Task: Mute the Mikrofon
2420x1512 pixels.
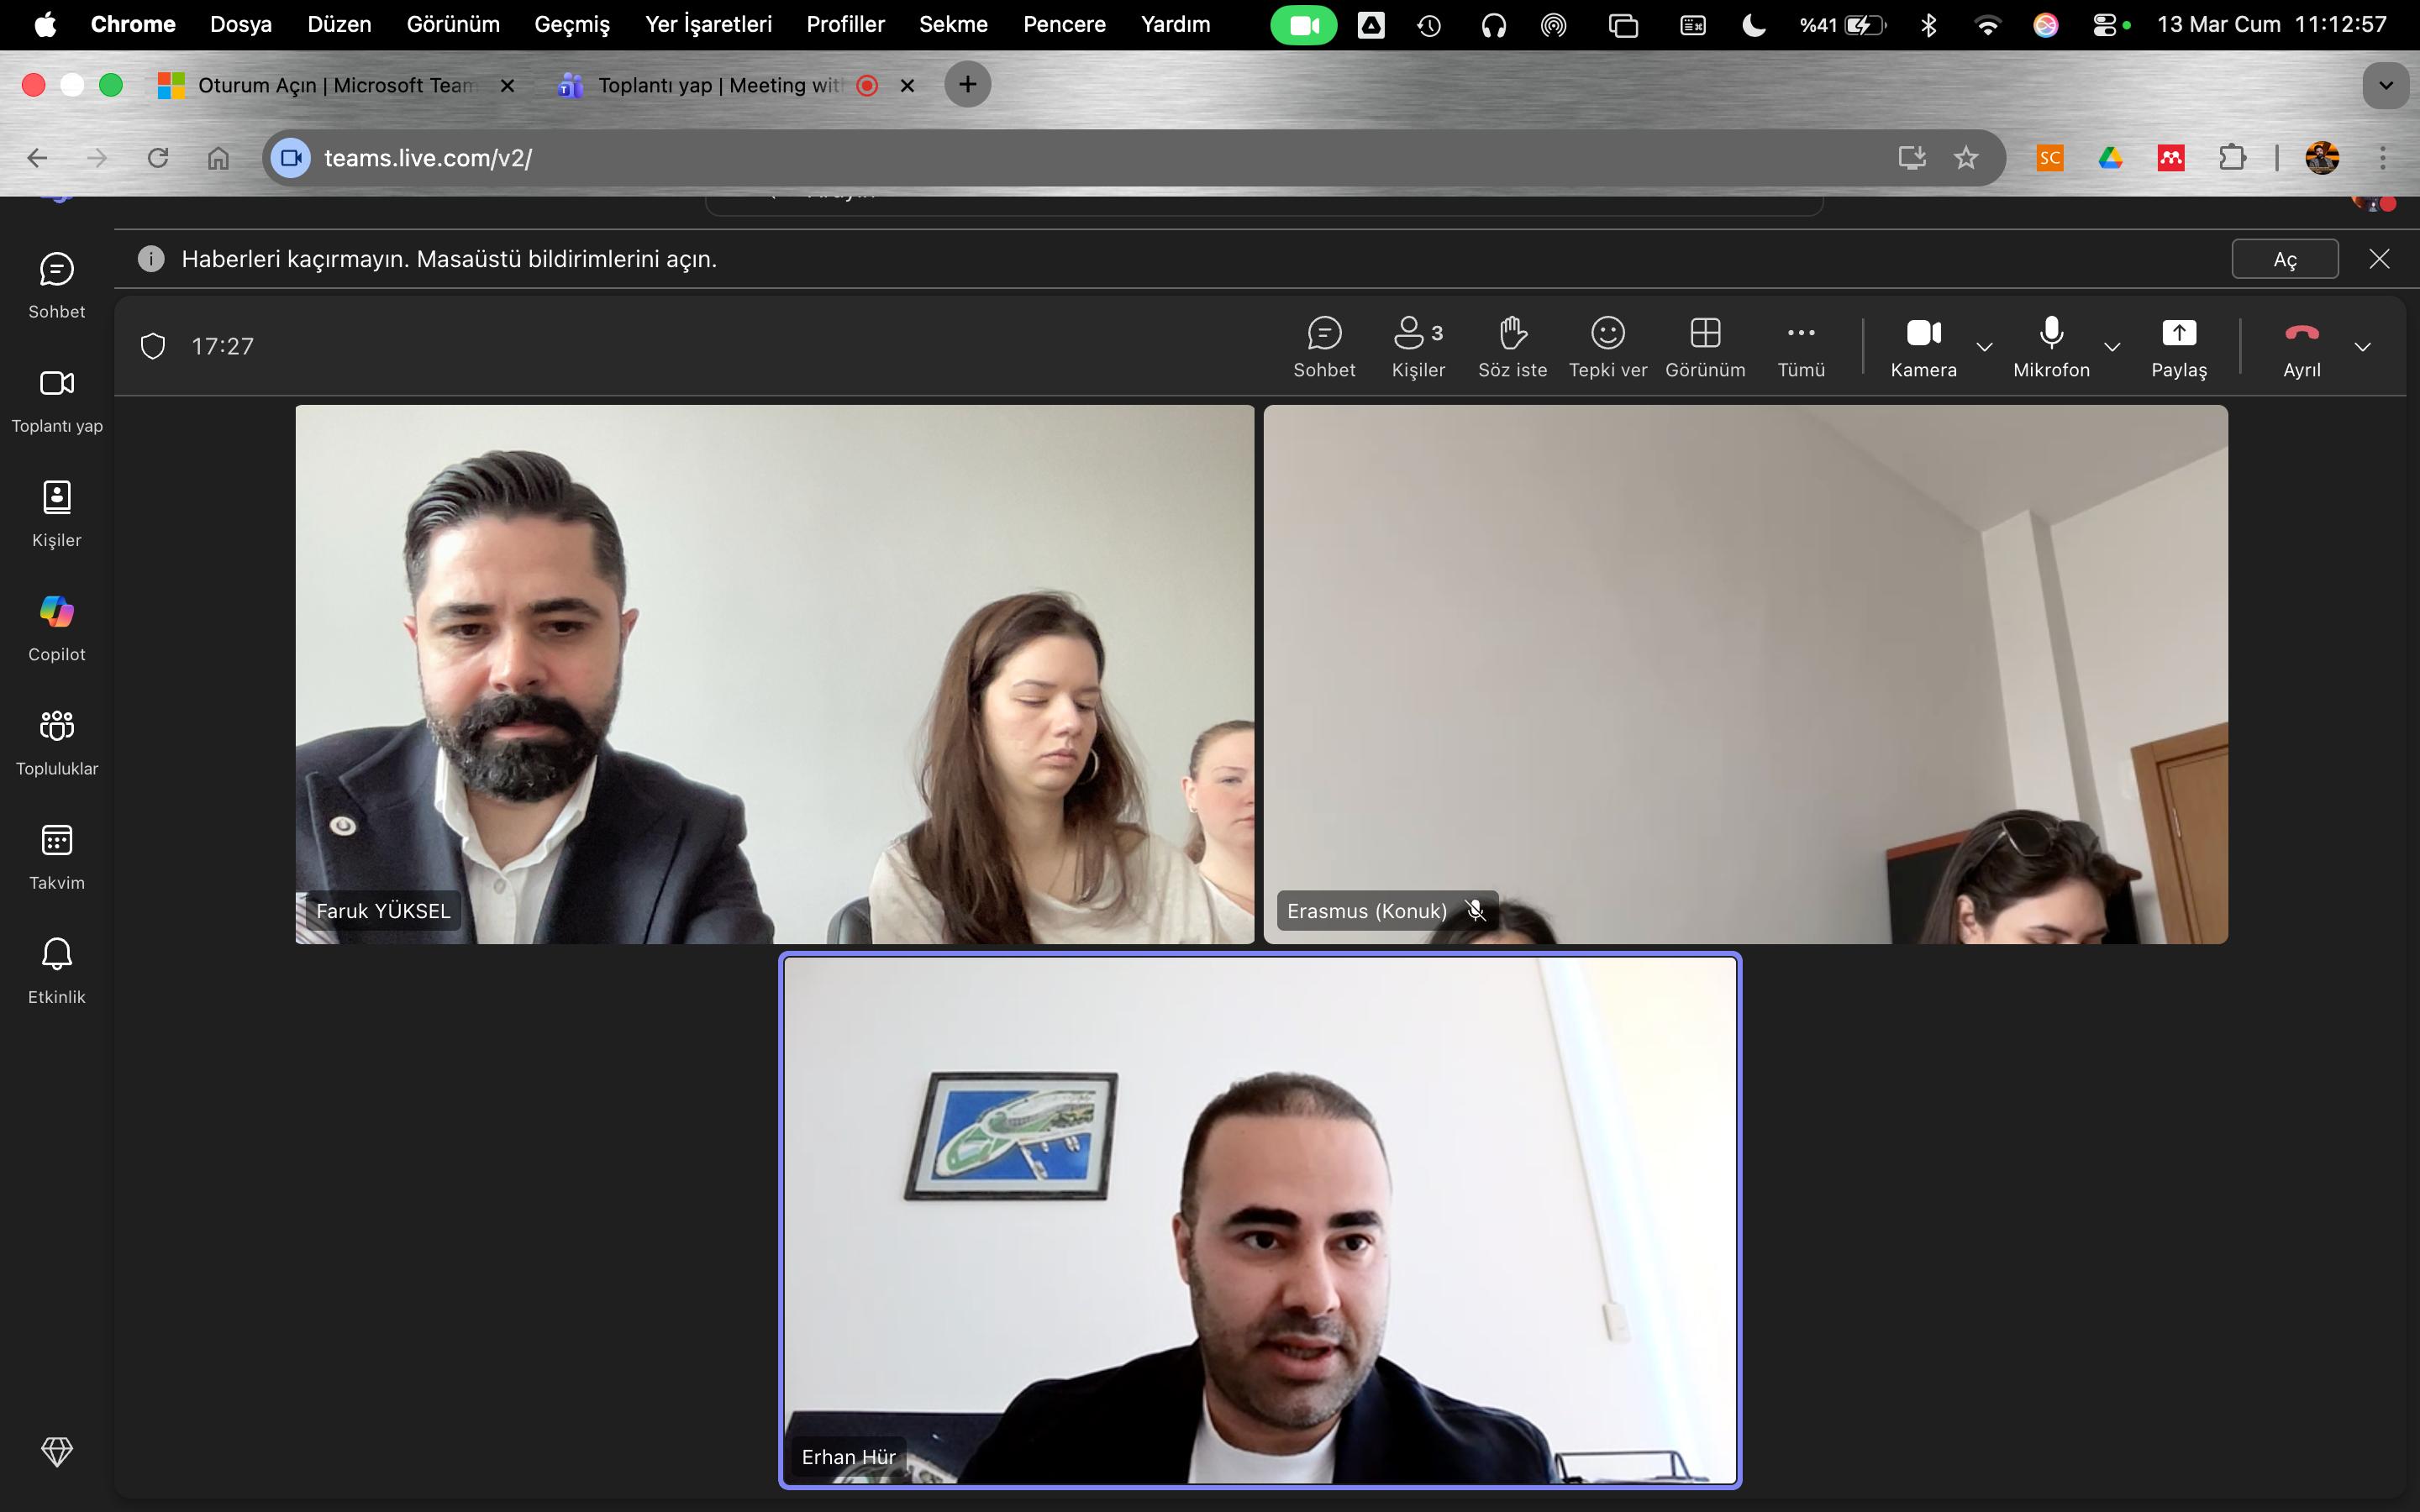Action: (2051, 346)
